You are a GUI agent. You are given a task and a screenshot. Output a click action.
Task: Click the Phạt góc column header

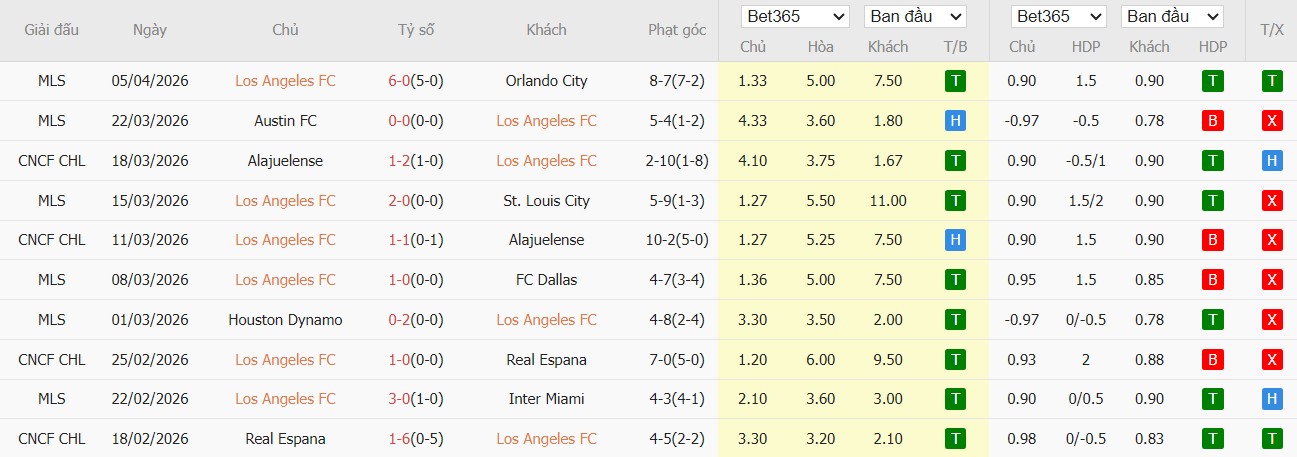(x=676, y=30)
